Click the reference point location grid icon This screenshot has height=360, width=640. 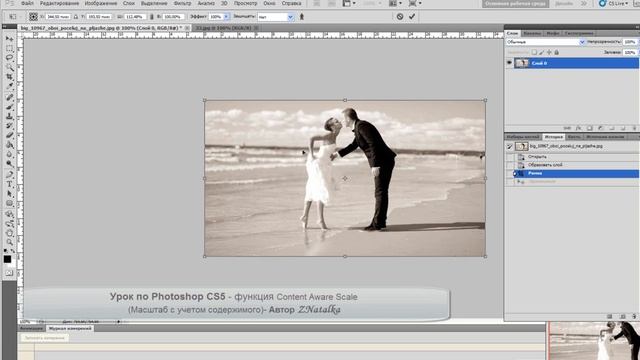33,17
